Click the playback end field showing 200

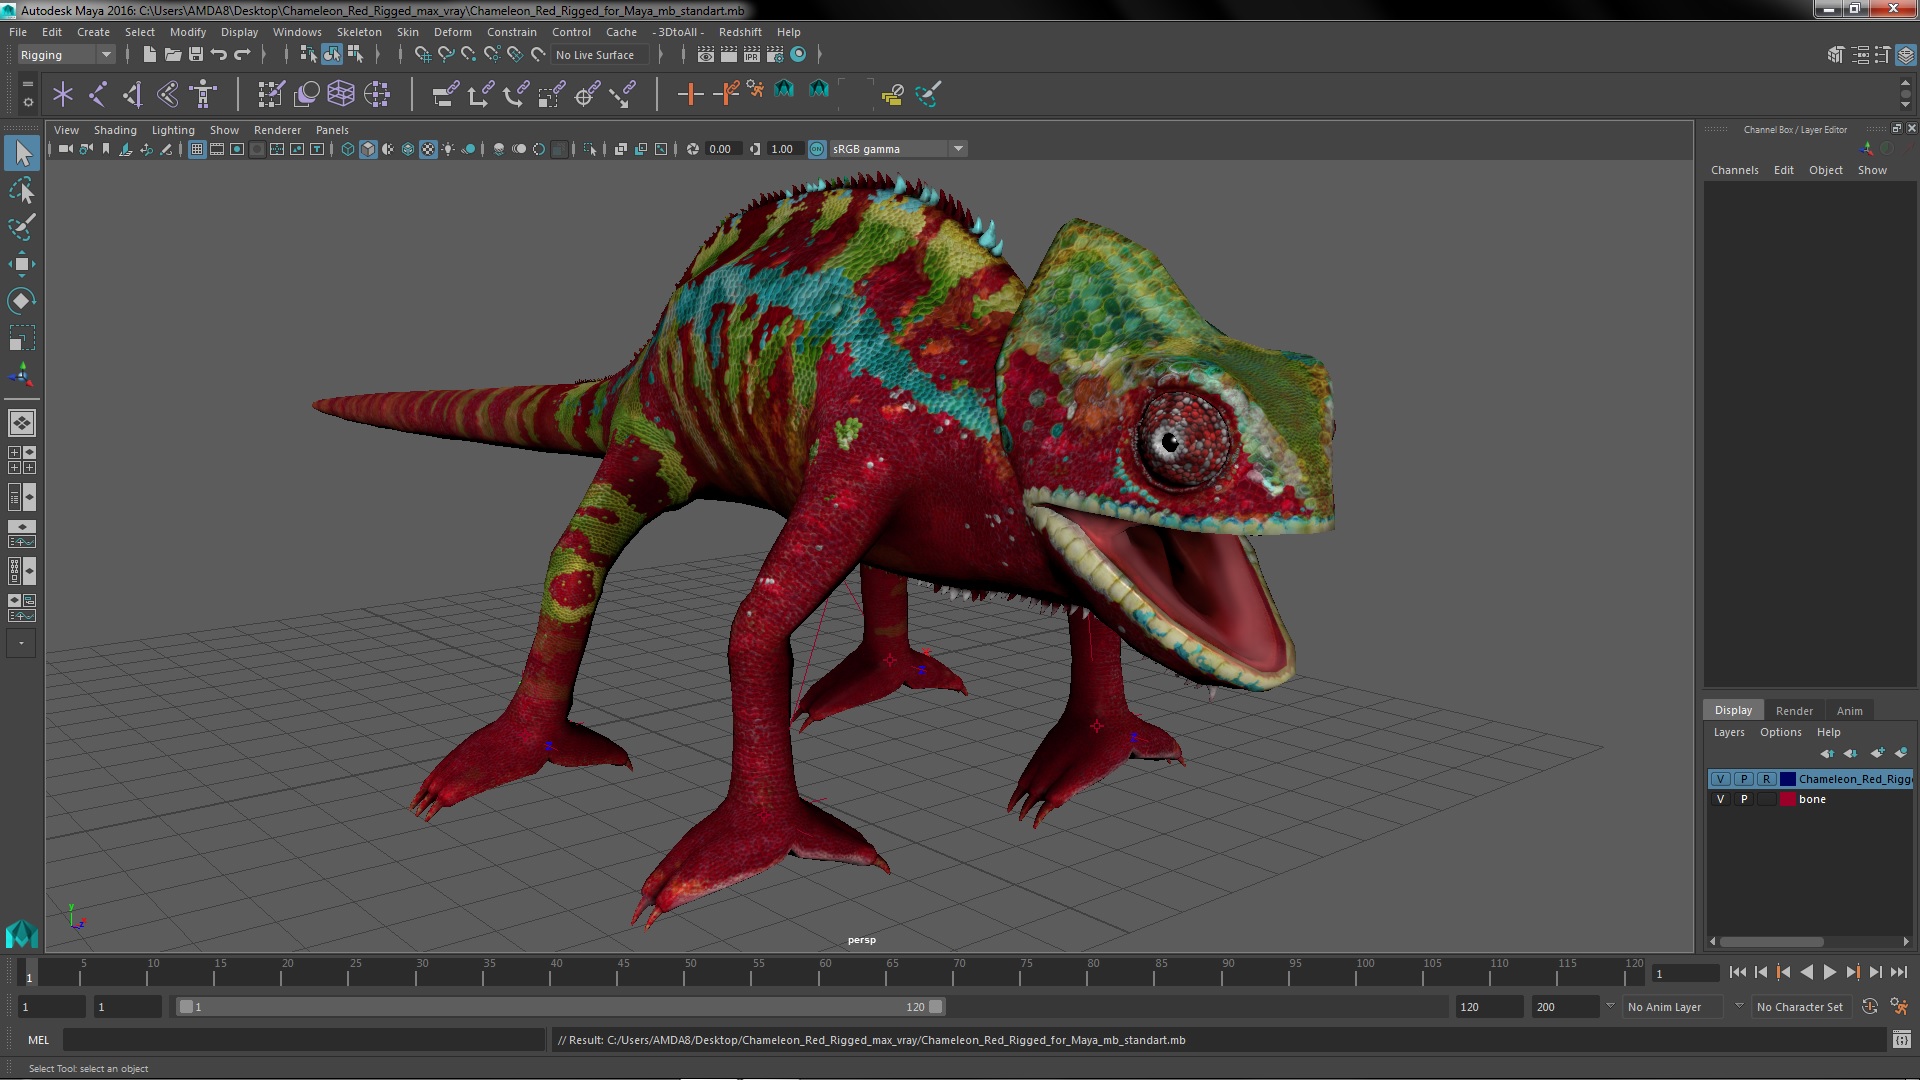tap(1565, 1007)
